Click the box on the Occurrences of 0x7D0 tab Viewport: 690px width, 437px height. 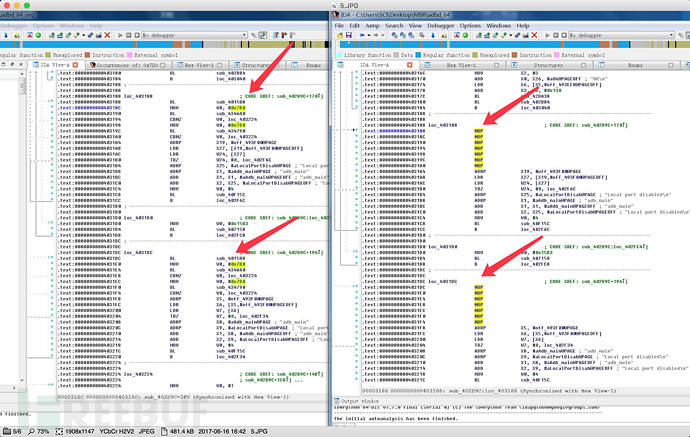(x=163, y=65)
